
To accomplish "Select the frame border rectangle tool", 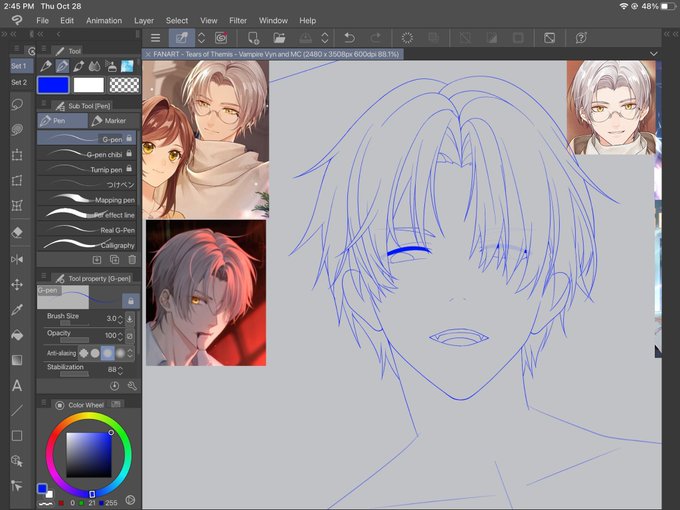I will (x=17, y=435).
